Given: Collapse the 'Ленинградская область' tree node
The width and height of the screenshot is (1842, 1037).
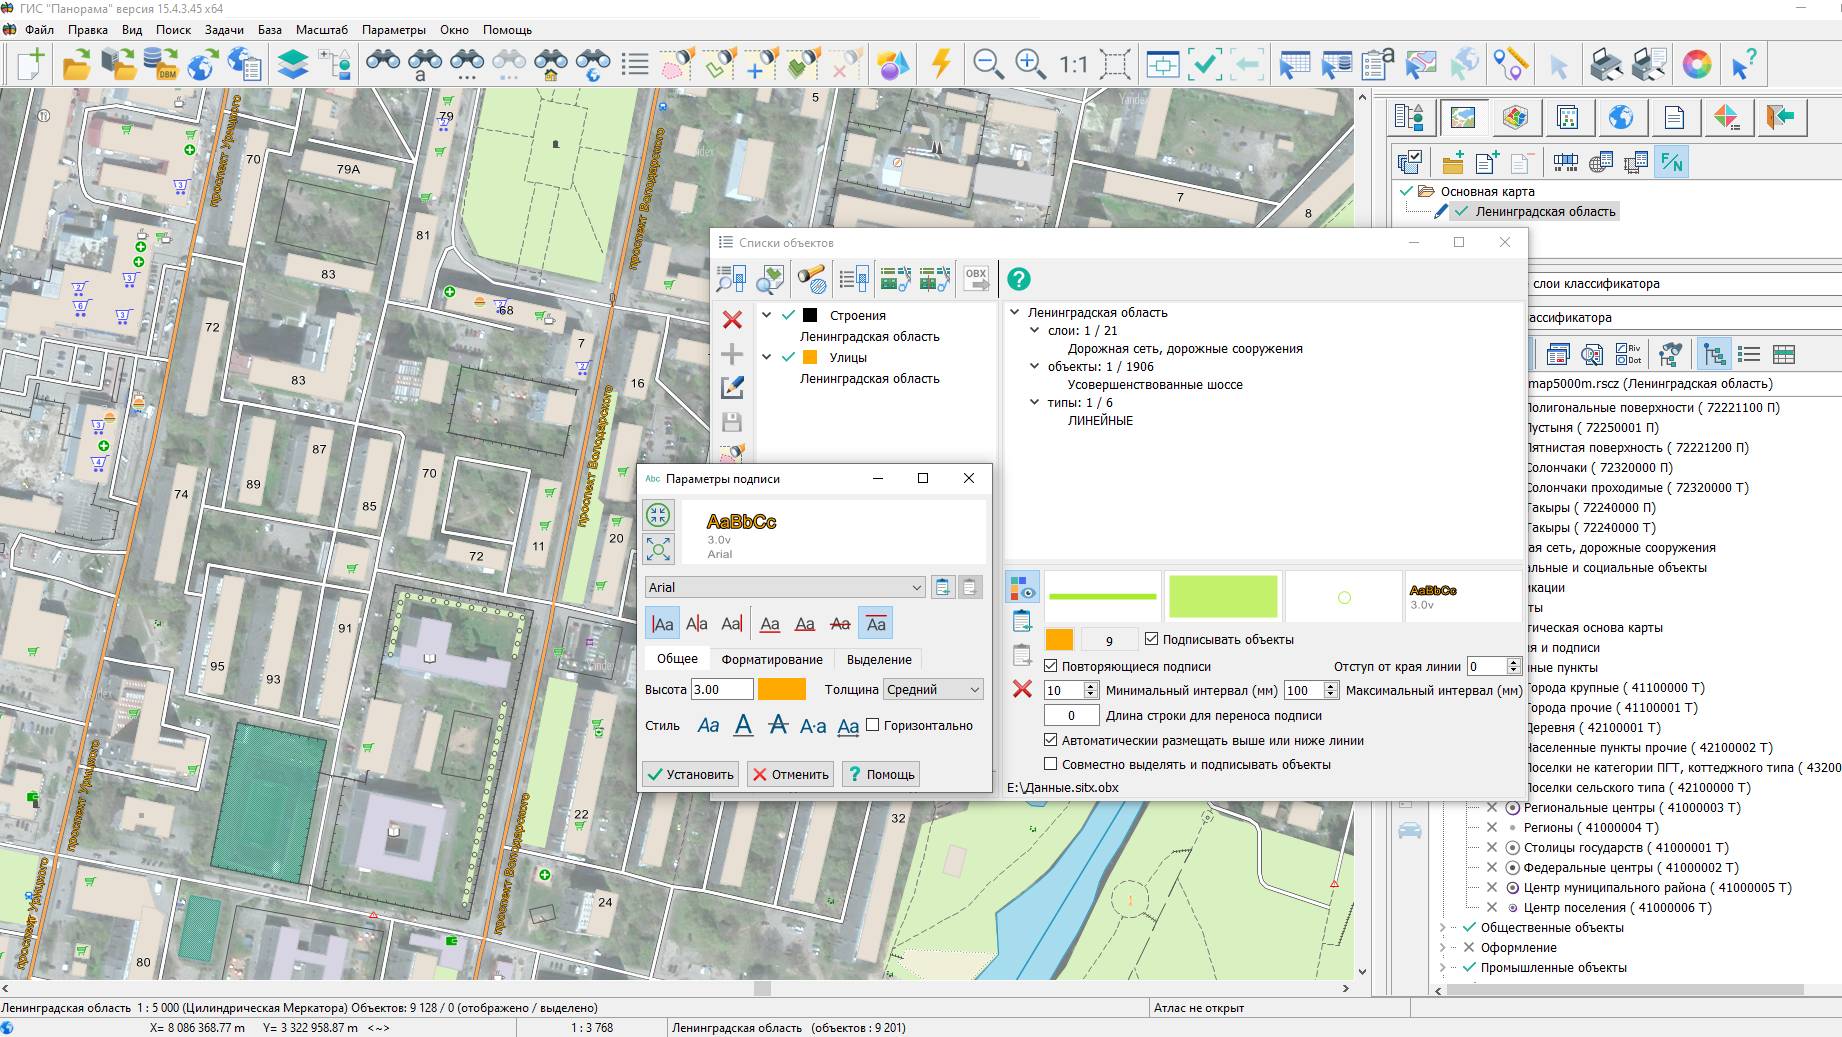Looking at the screenshot, I should tap(1015, 312).
